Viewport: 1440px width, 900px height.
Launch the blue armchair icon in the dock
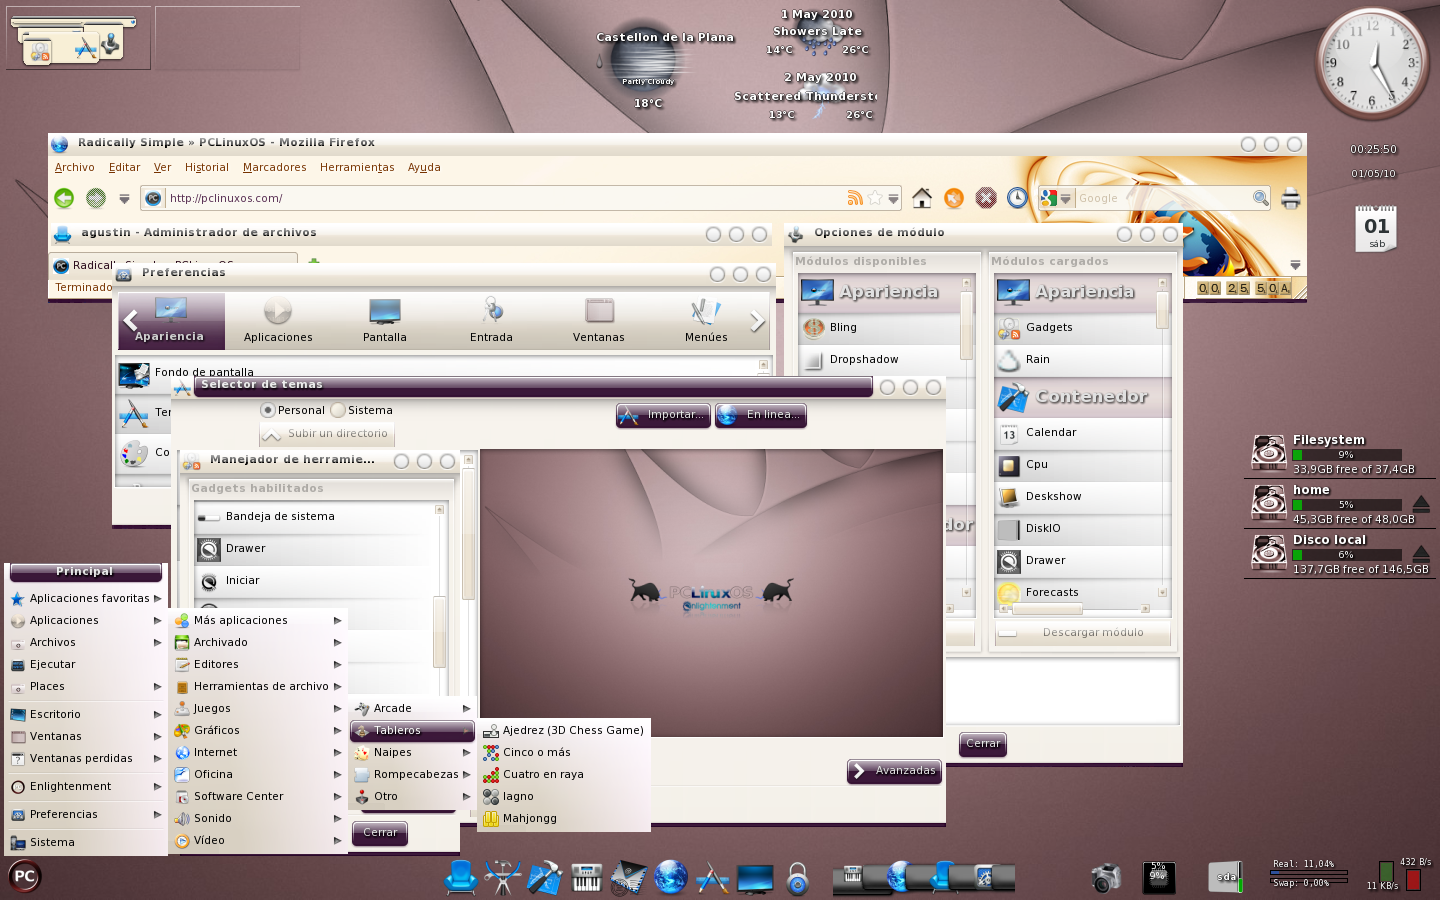(x=460, y=877)
